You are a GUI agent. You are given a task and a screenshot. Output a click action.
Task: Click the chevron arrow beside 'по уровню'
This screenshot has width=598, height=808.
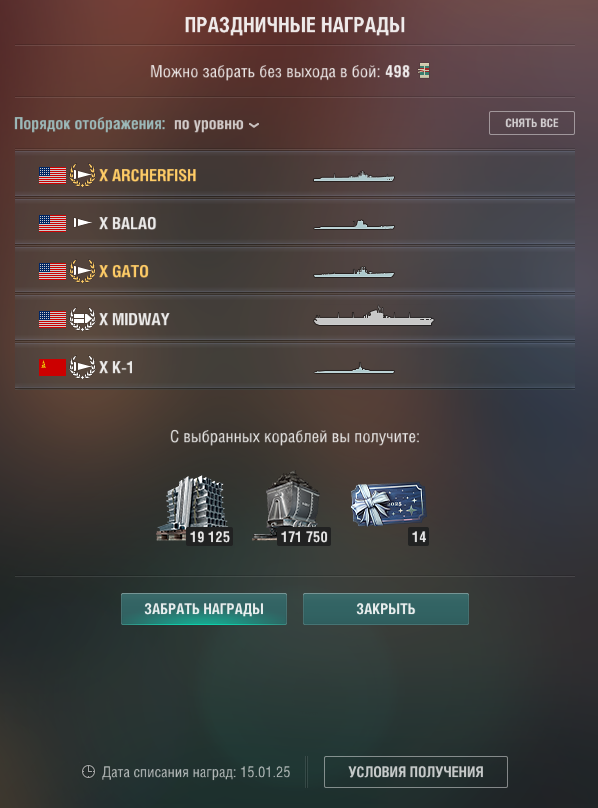(x=254, y=125)
